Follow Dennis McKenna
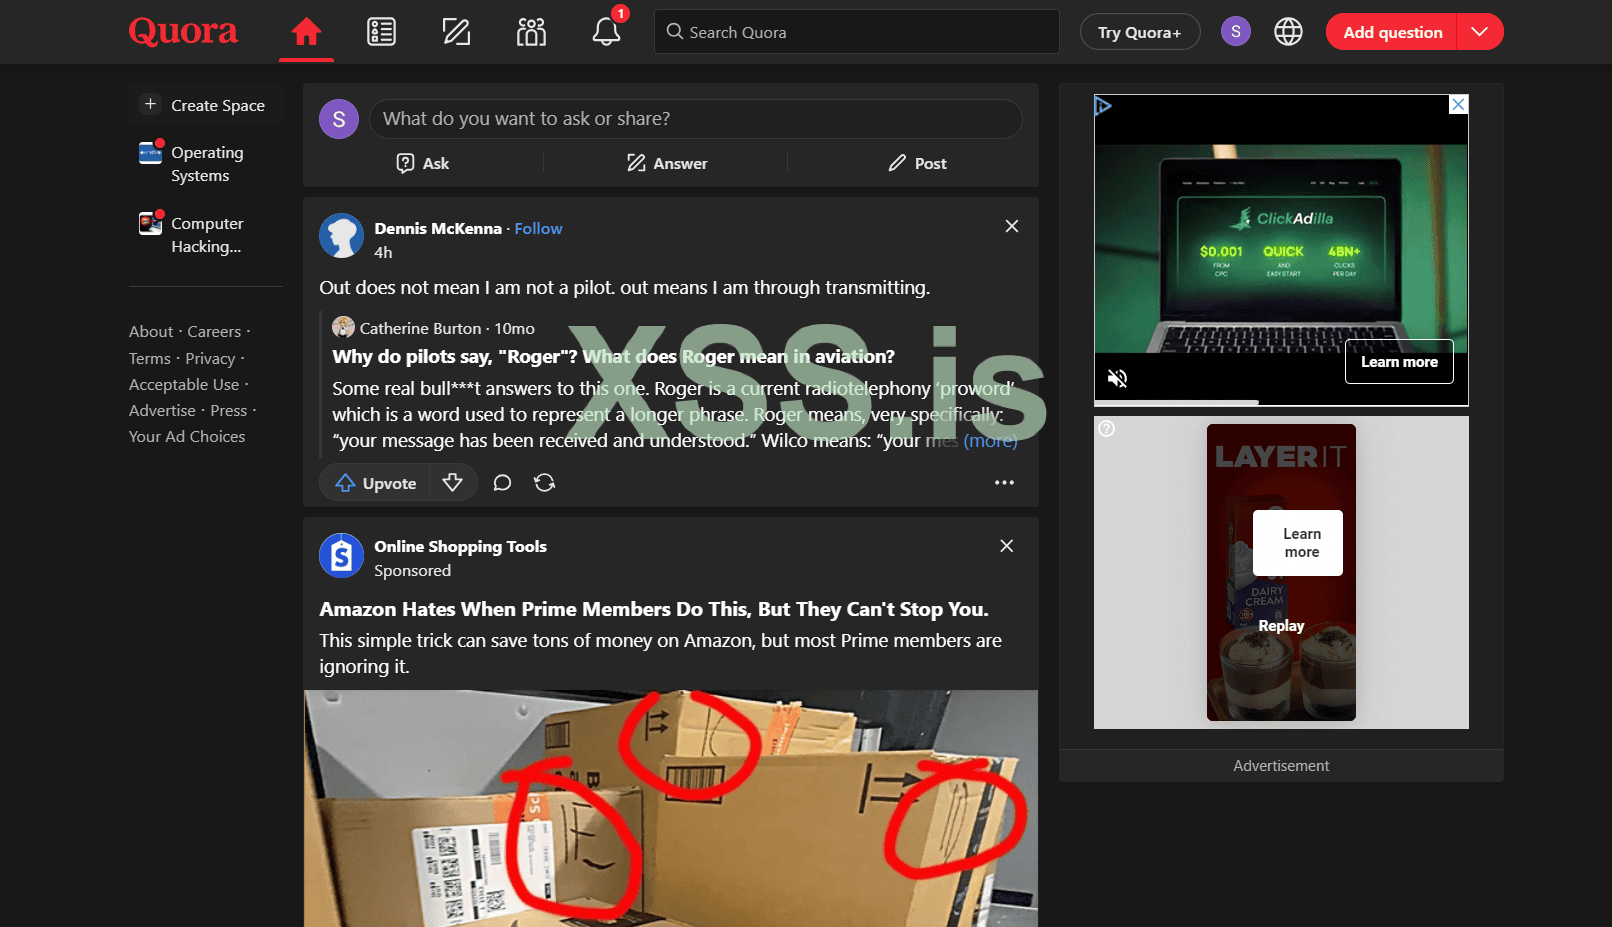Image resolution: width=1612 pixels, height=927 pixels. (538, 229)
